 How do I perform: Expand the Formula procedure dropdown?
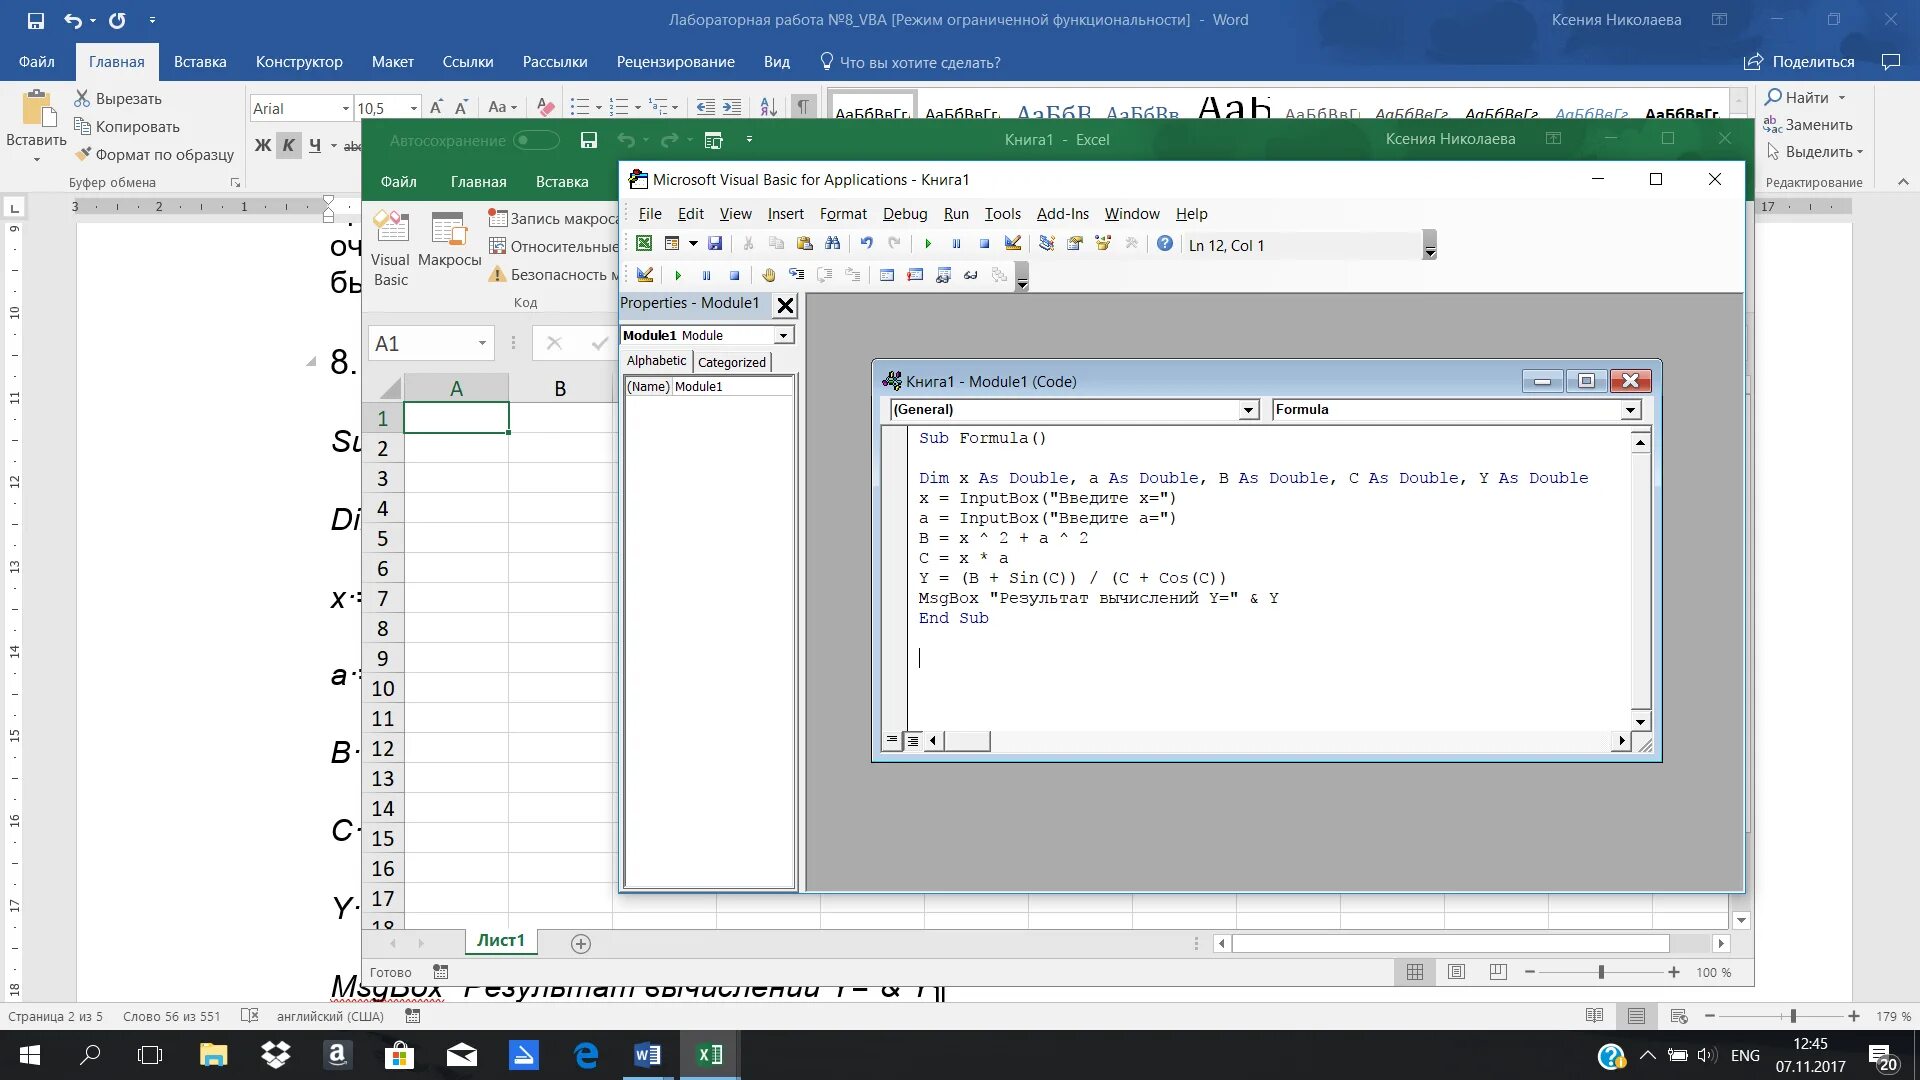(1630, 410)
